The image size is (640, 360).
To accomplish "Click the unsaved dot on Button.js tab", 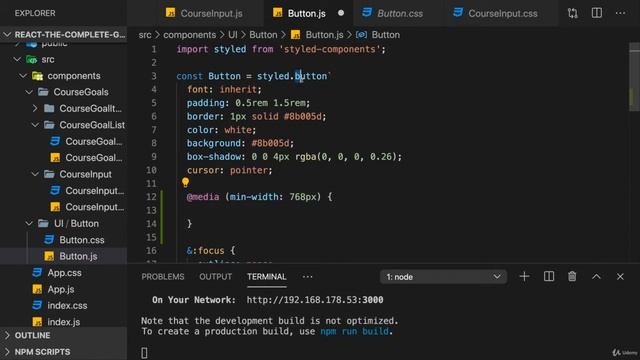I will [x=341, y=13].
